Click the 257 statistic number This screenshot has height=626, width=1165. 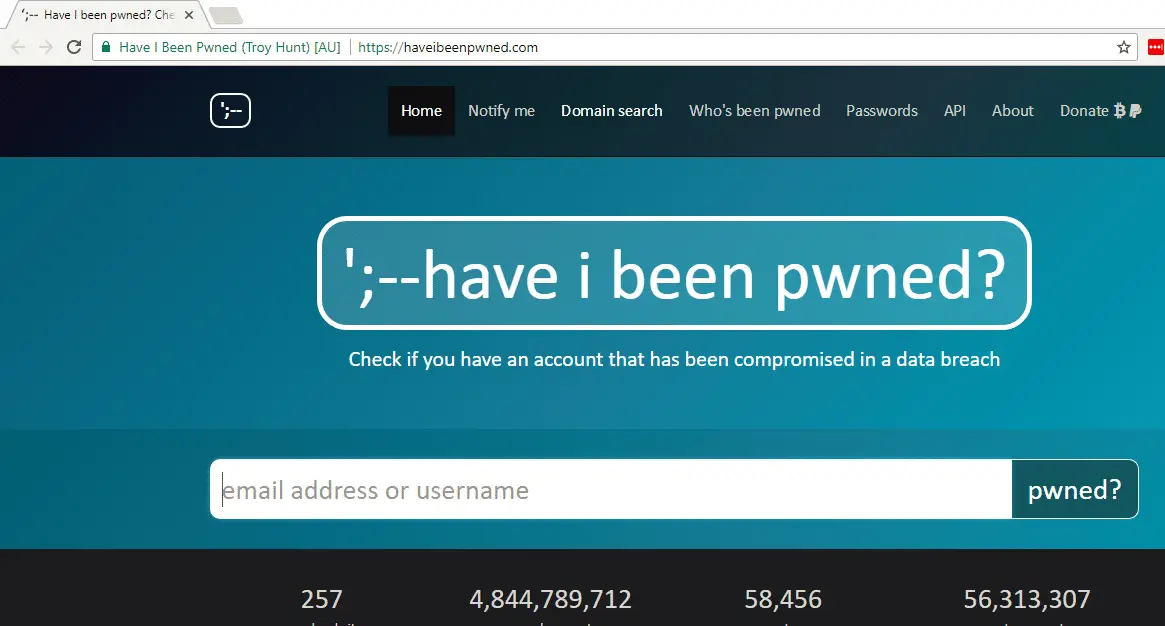click(x=321, y=599)
